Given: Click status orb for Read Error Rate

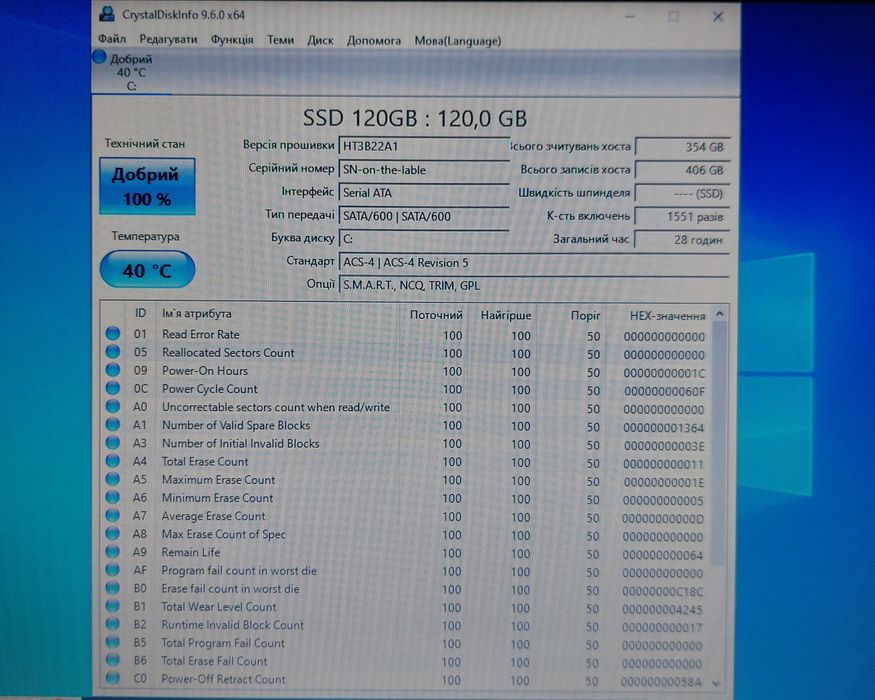Looking at the screenshot, I should click(113, 334).
